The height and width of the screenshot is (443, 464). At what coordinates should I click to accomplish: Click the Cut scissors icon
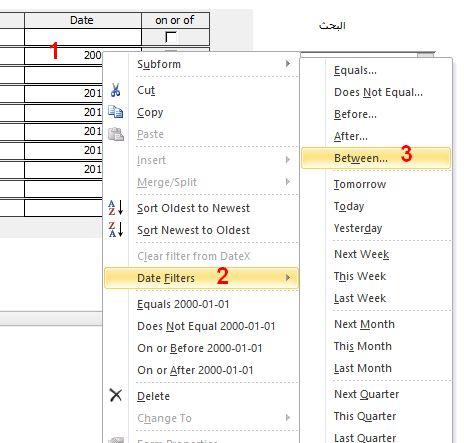pyautogui.click(x=115, y=90)
